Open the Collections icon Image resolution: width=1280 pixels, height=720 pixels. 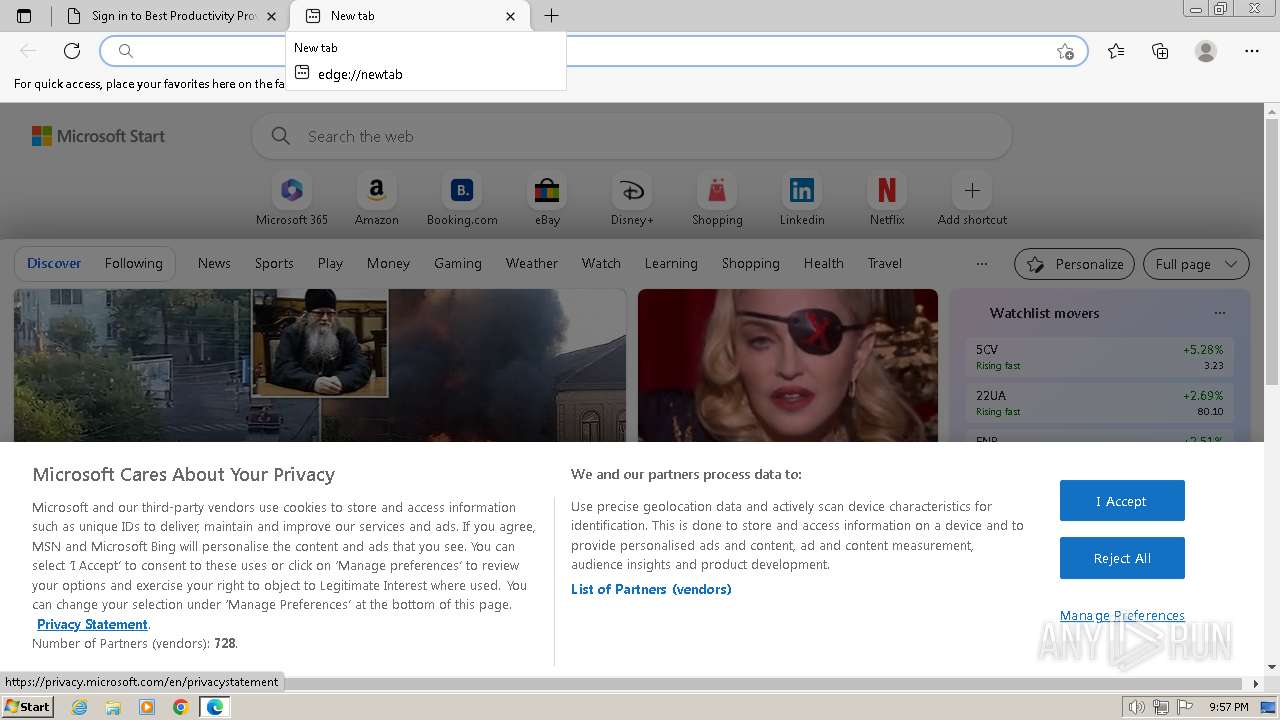coord(1160,51)
